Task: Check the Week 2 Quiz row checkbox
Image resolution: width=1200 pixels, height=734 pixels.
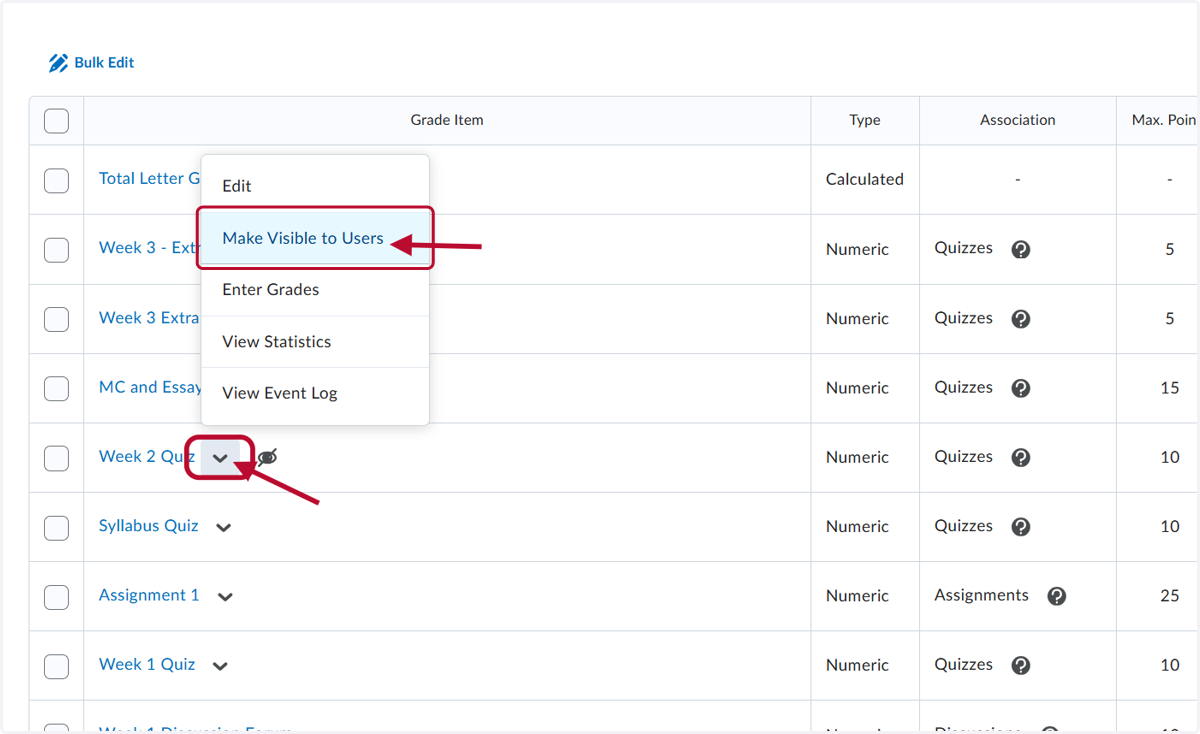Action: coord(57,458)
